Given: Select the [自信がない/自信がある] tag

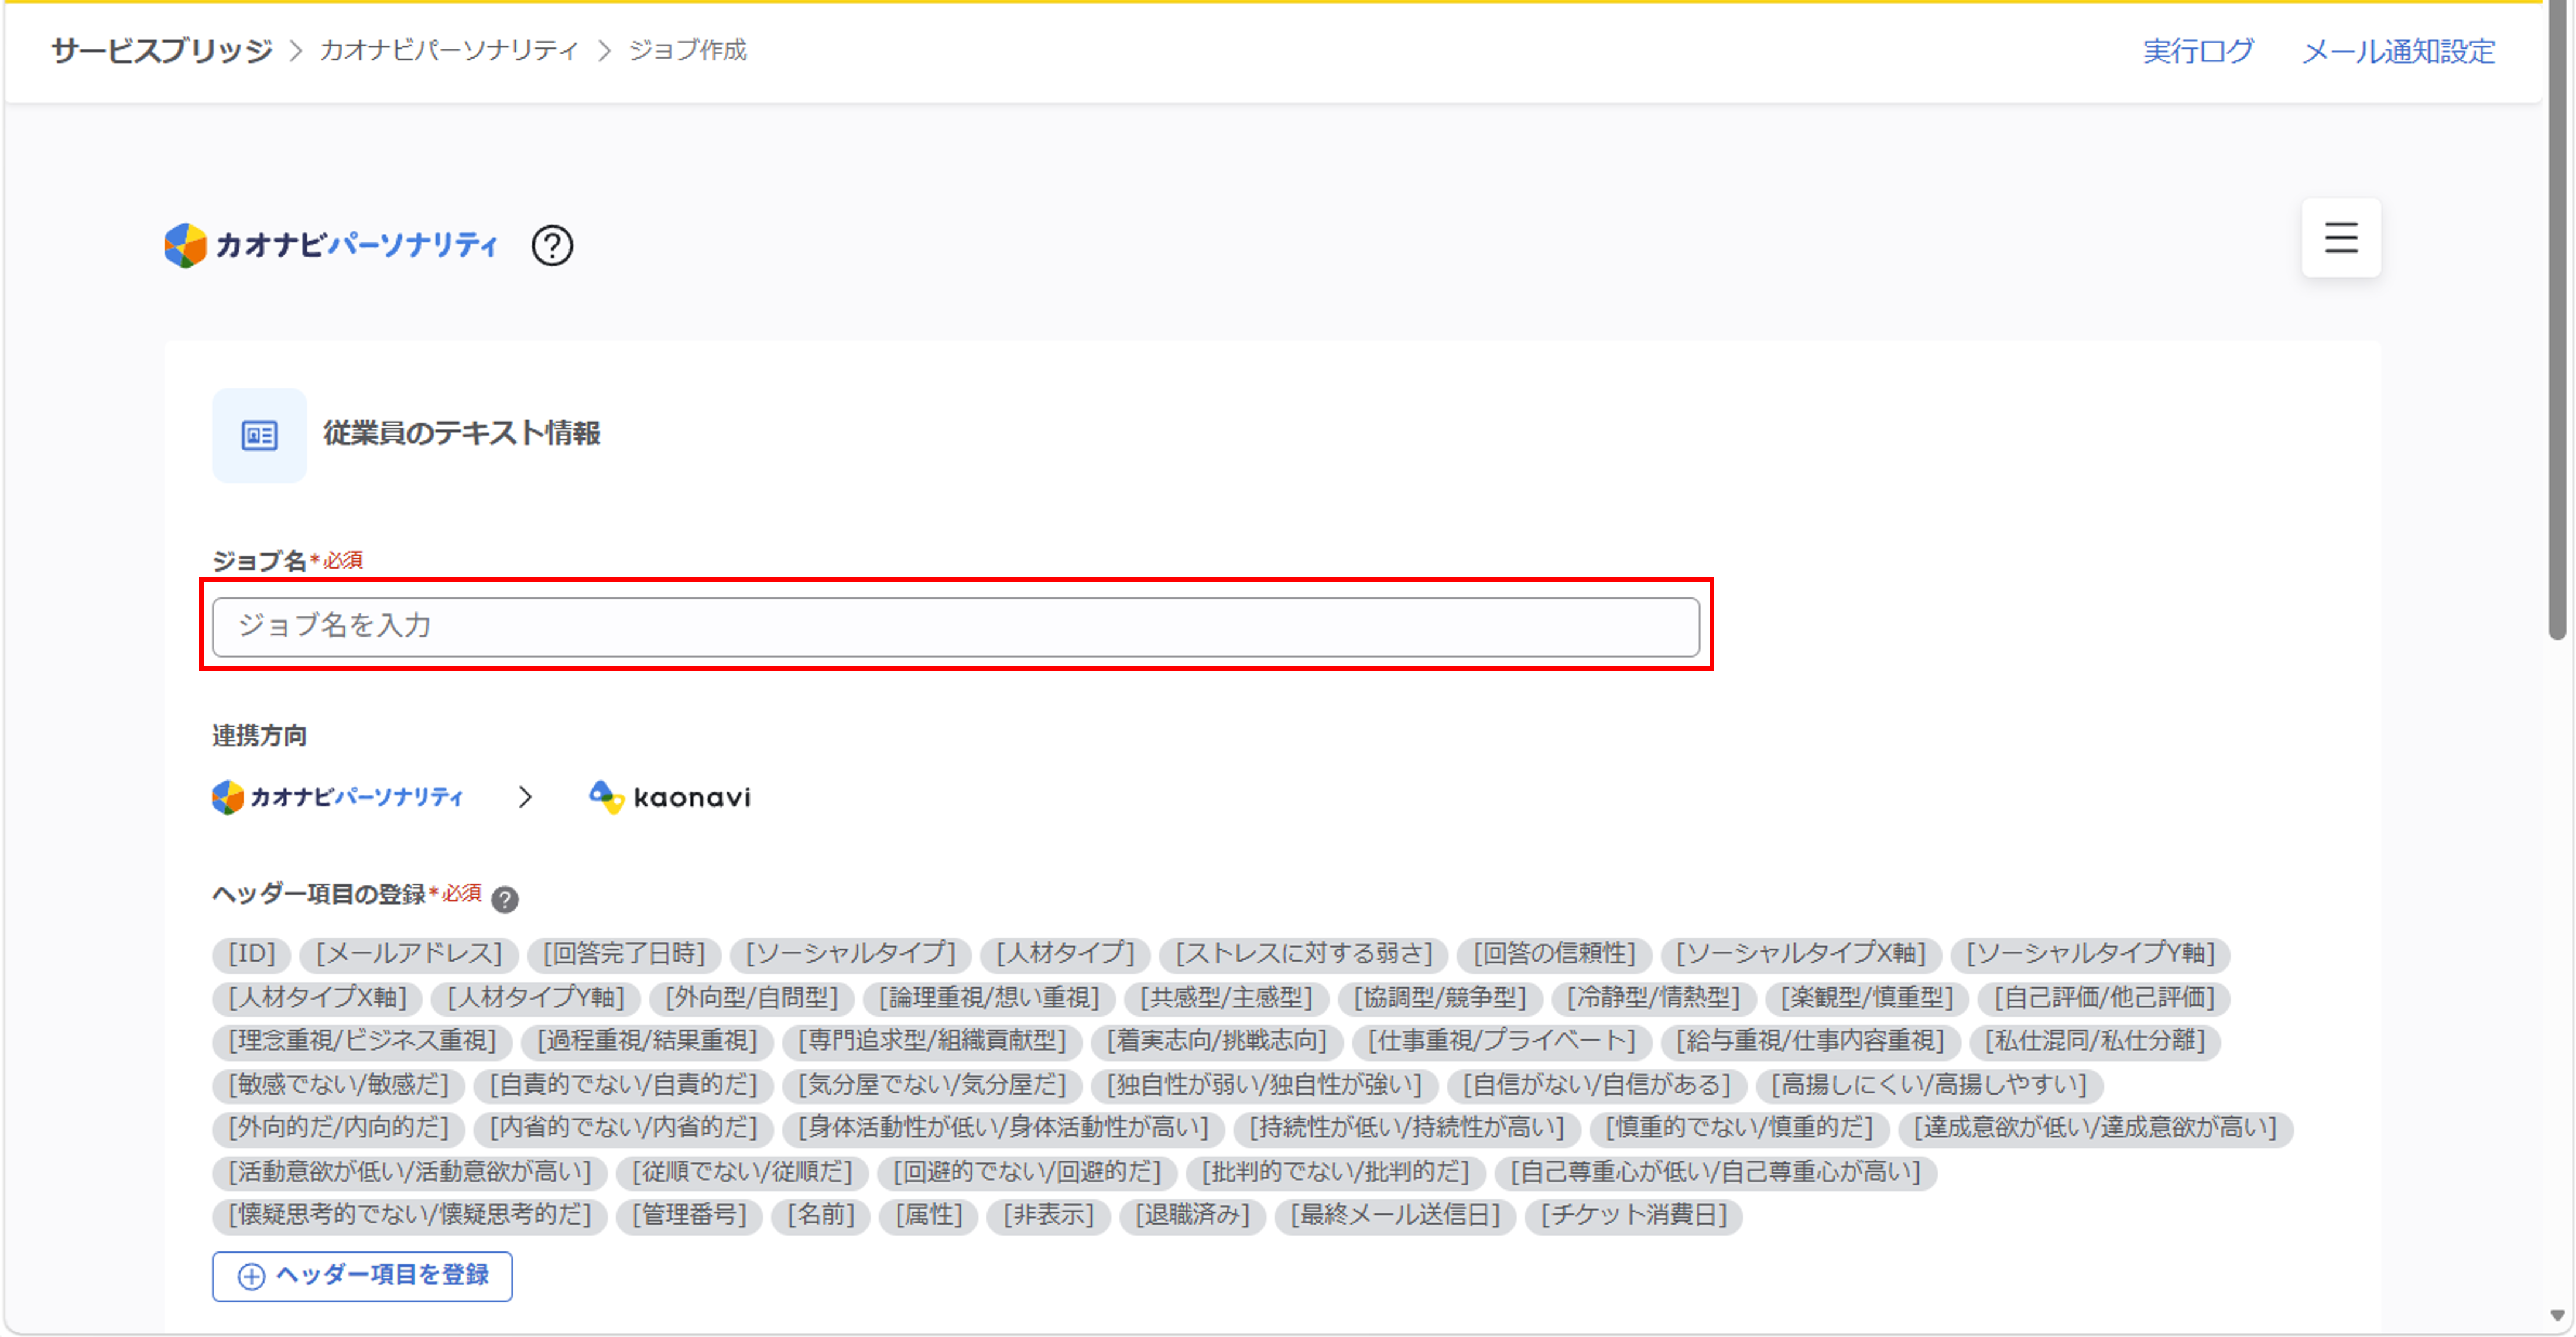Looking at the screenshot, I should coord(1596,1085).
